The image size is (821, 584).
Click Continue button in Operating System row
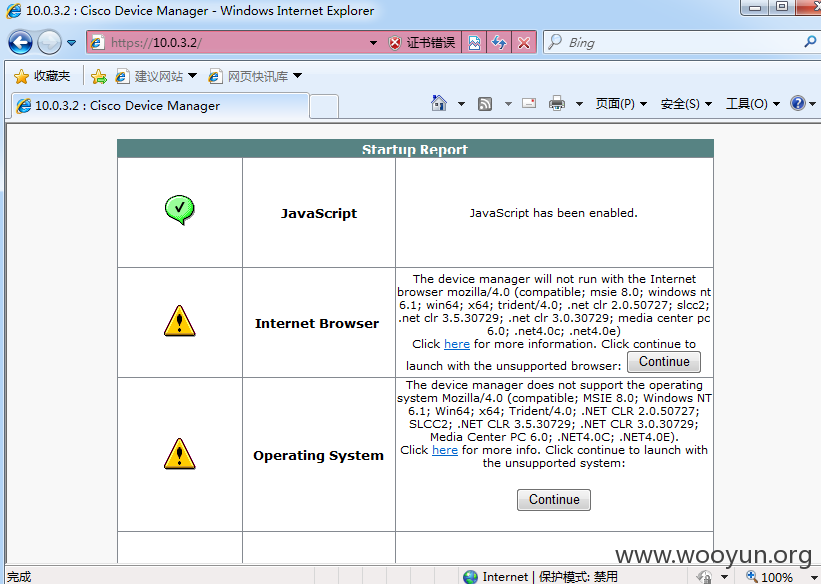553,500
